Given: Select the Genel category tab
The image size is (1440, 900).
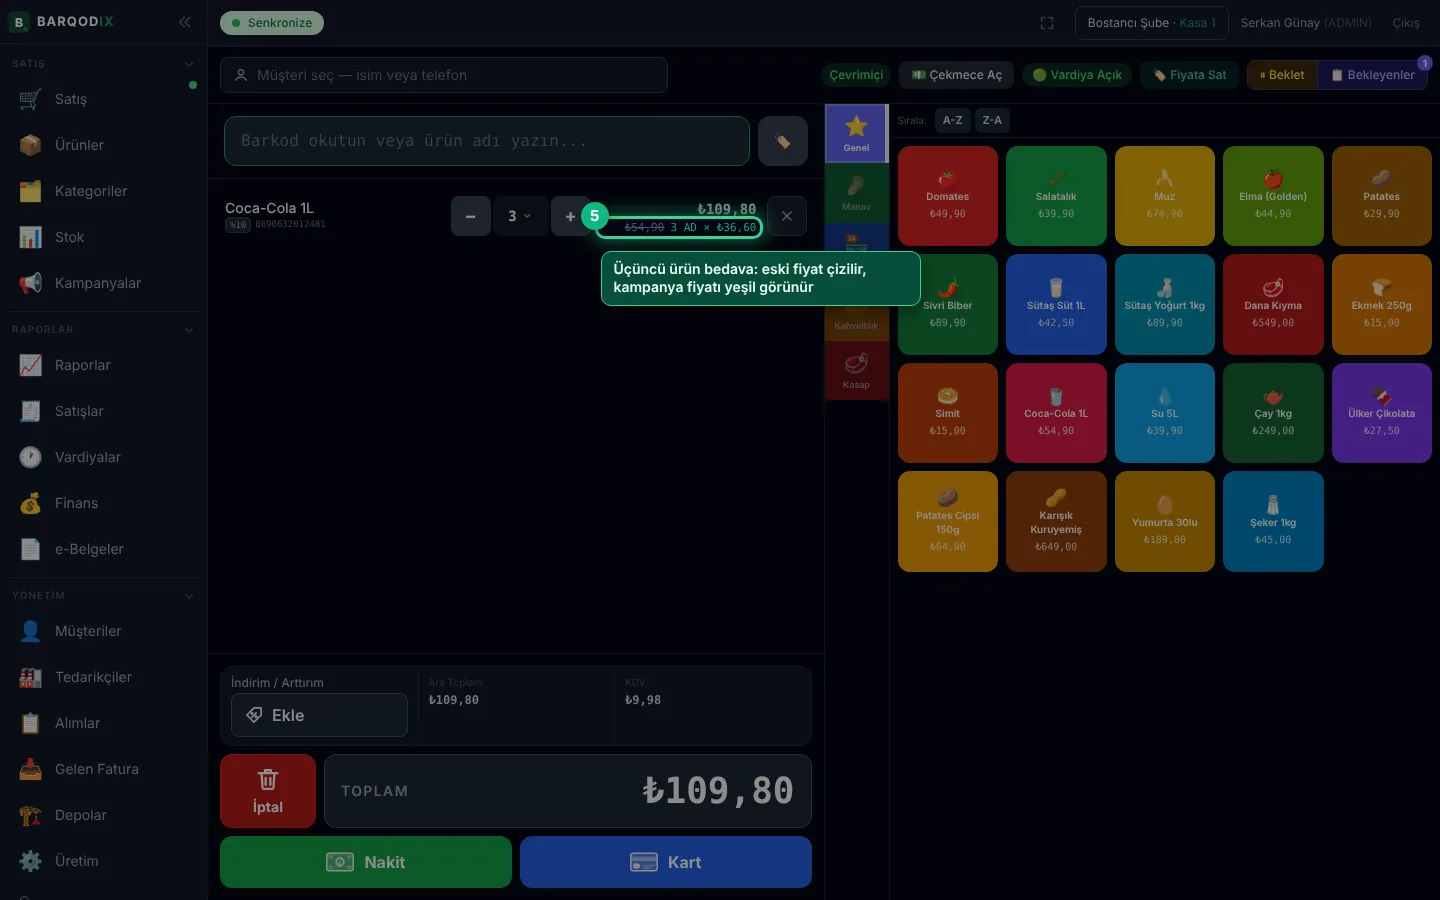Looking at the screenshot, I should click(856, 133).
